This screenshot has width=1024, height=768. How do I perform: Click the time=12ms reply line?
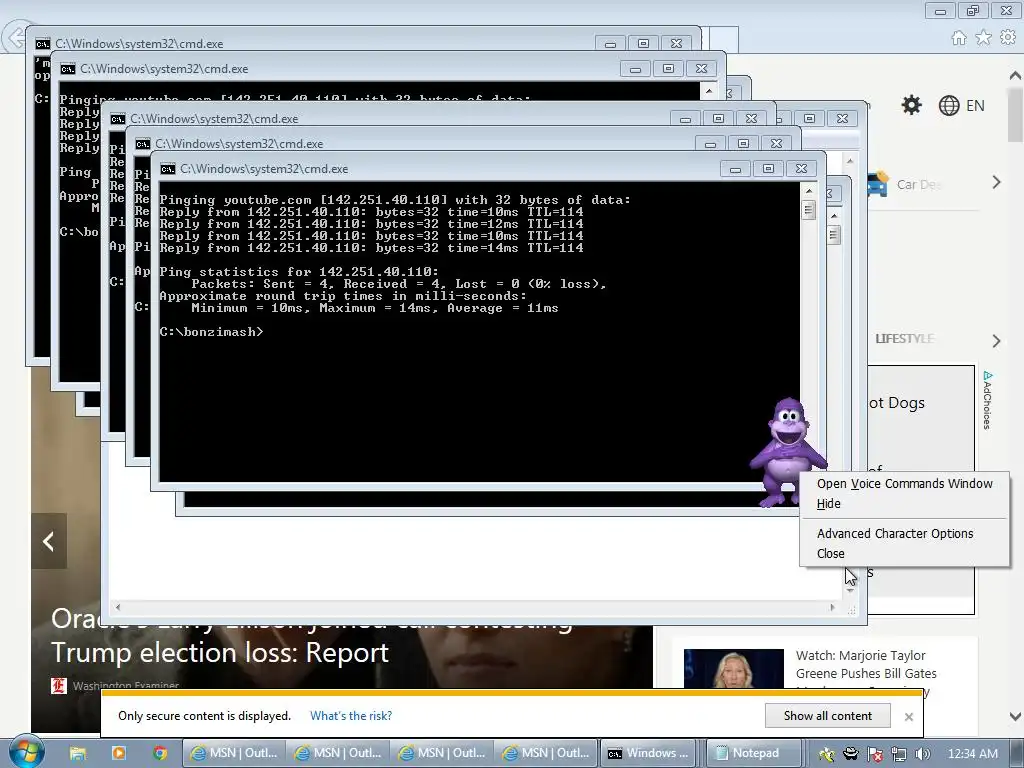[371, 224]
